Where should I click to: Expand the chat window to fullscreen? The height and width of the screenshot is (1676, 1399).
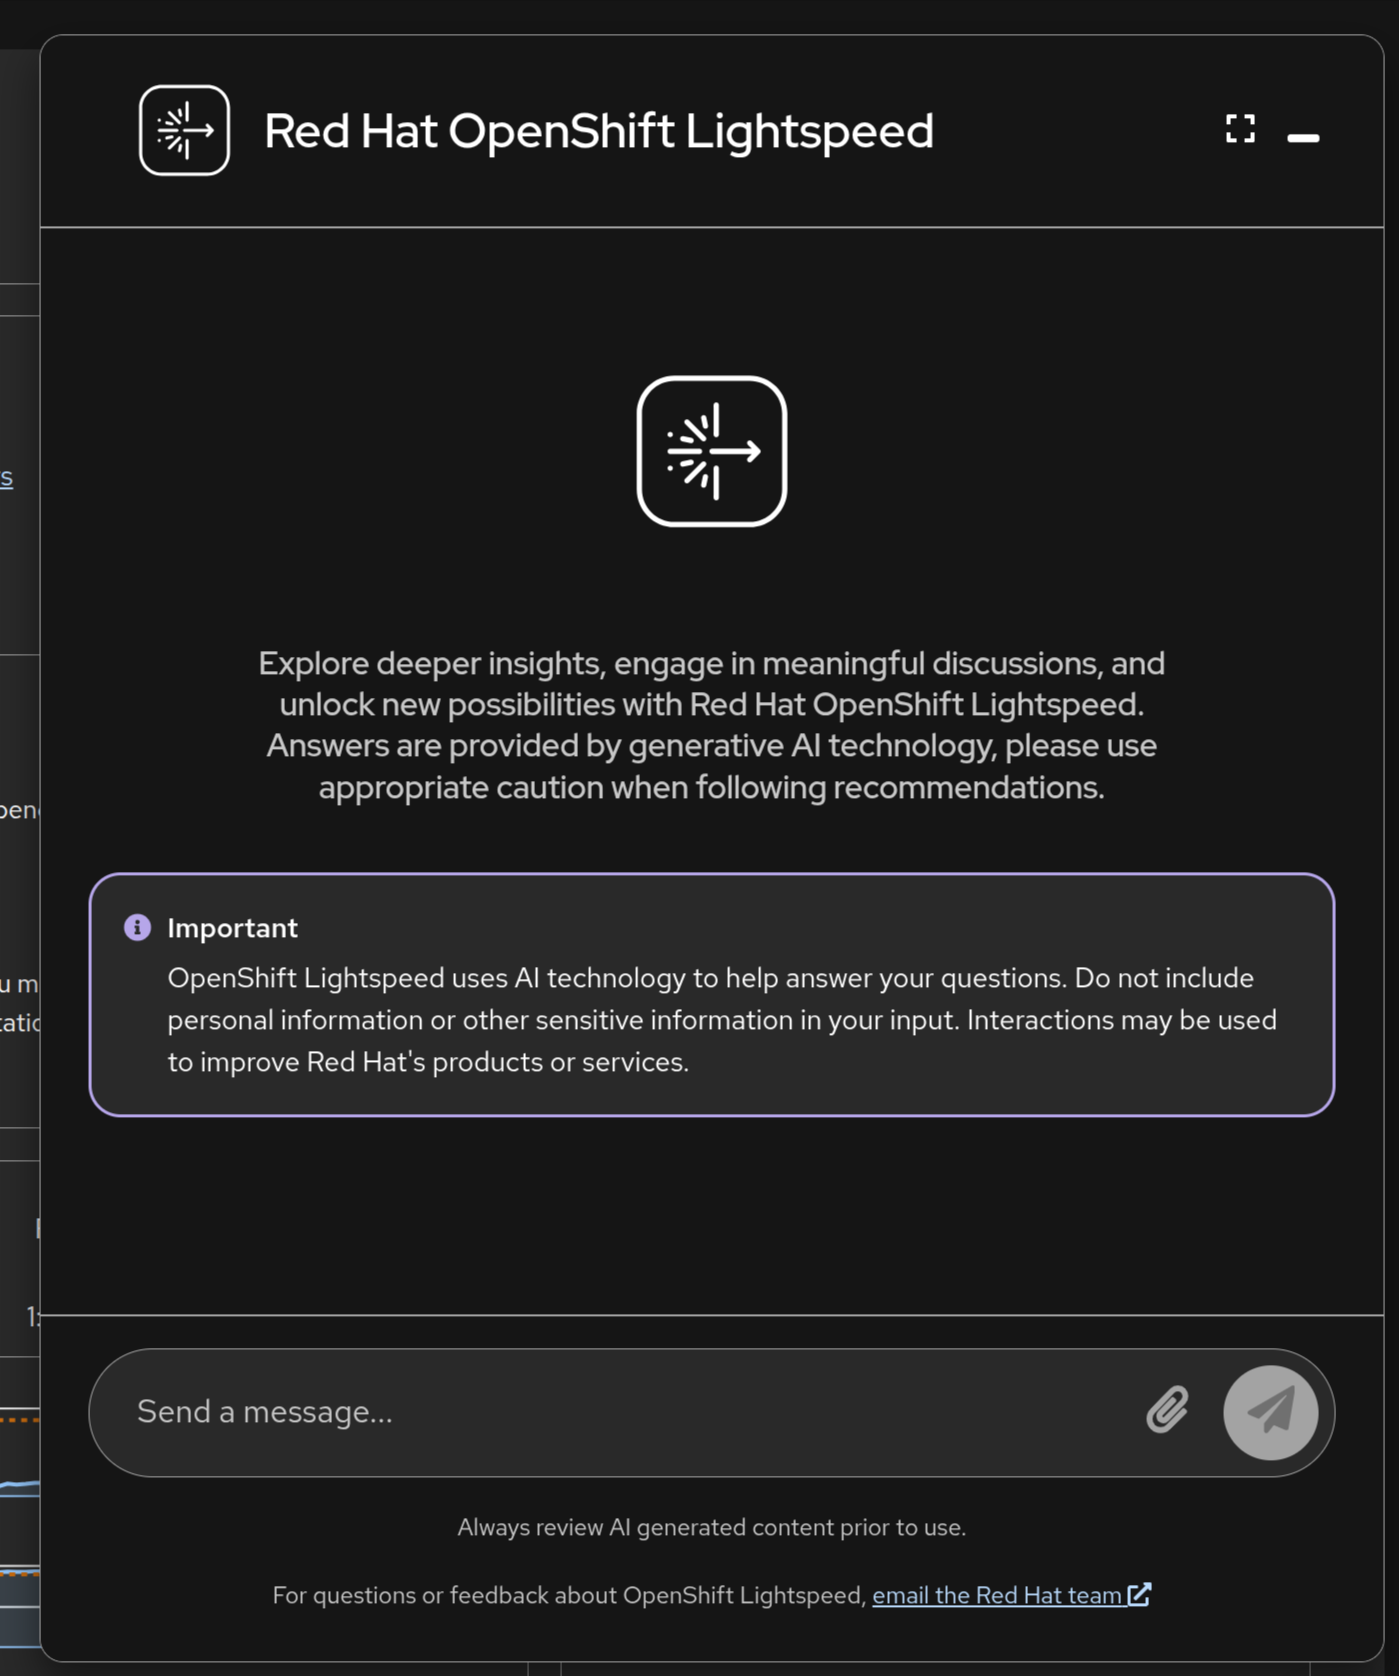click(x=1240, y=128)
